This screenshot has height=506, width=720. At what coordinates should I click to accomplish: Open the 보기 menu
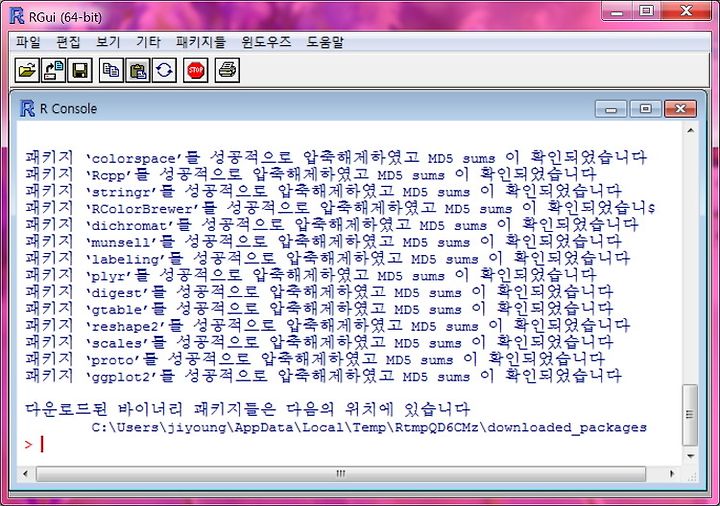[x=108, y=42]
